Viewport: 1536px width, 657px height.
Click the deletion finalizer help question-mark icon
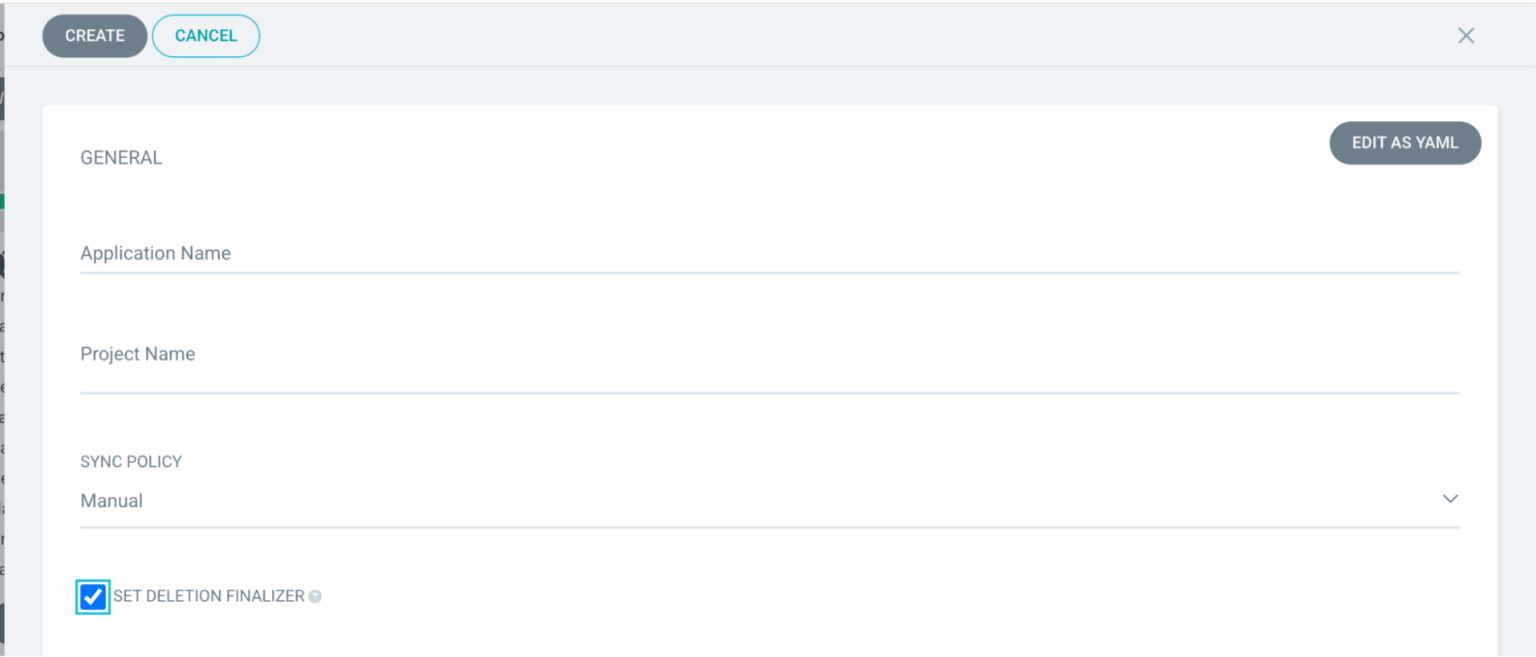tap(315, 597)
